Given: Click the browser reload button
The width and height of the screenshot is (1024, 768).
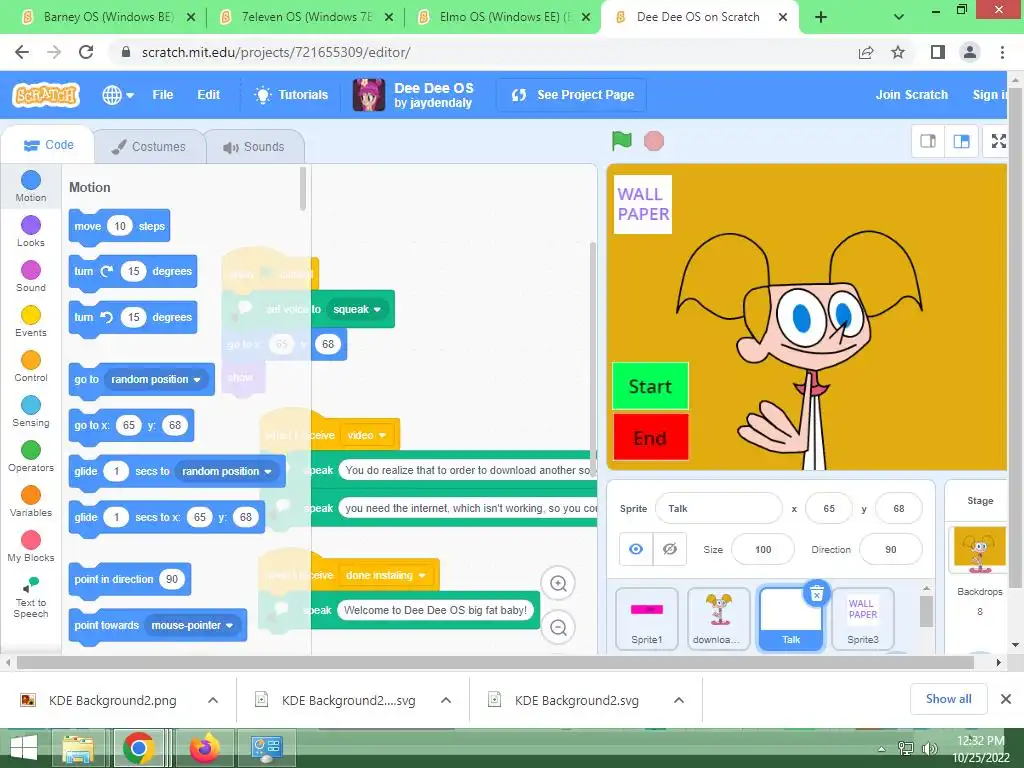Looking at the screenshot, I should [86, 52].
